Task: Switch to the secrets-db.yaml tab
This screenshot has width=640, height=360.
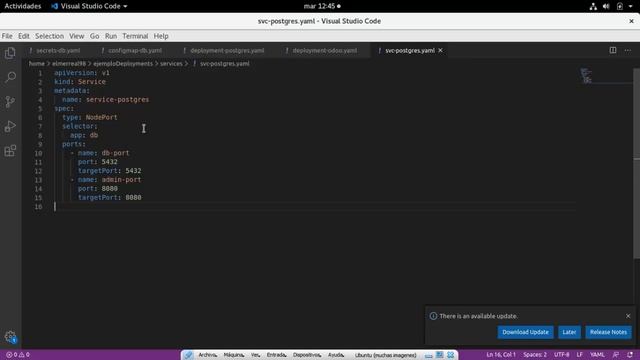Action: click(x=58, y=50)
